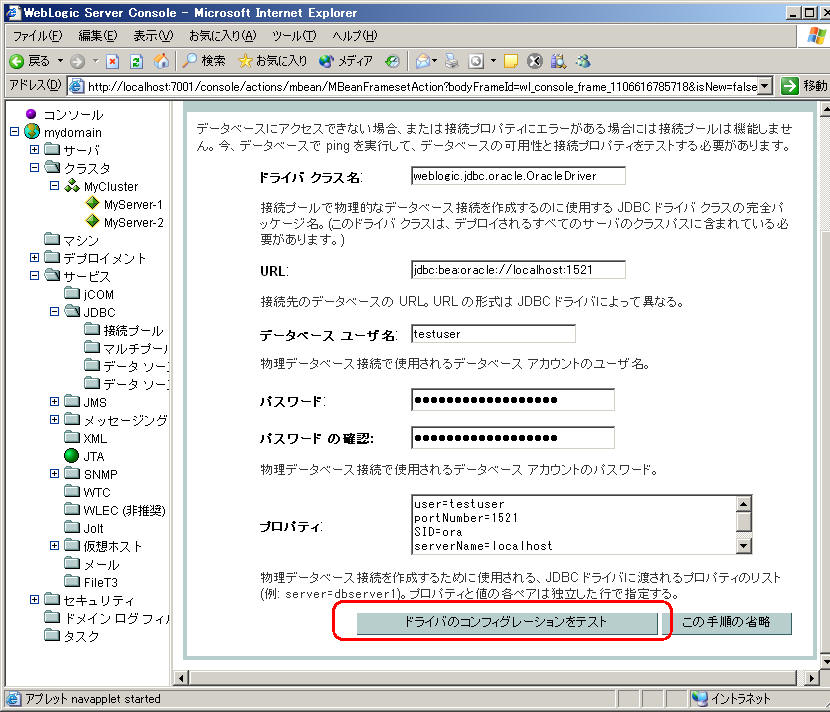The image size is (830, 712).
Task: Click the Refresh page toolbar icon
Action: pyautogui.click(x=136, y=61)
